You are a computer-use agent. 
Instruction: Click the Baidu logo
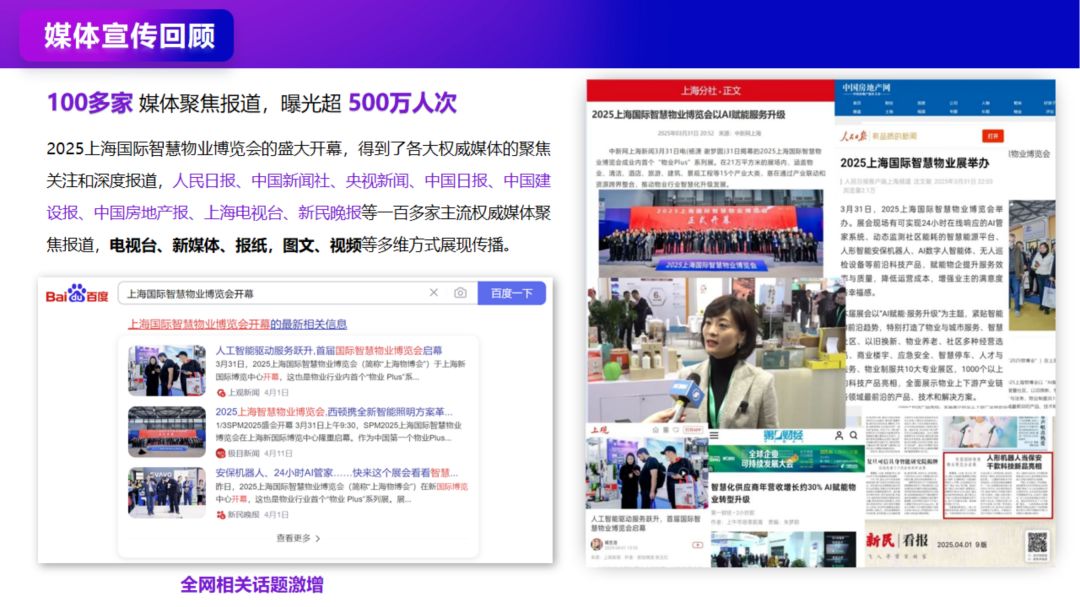76,294
